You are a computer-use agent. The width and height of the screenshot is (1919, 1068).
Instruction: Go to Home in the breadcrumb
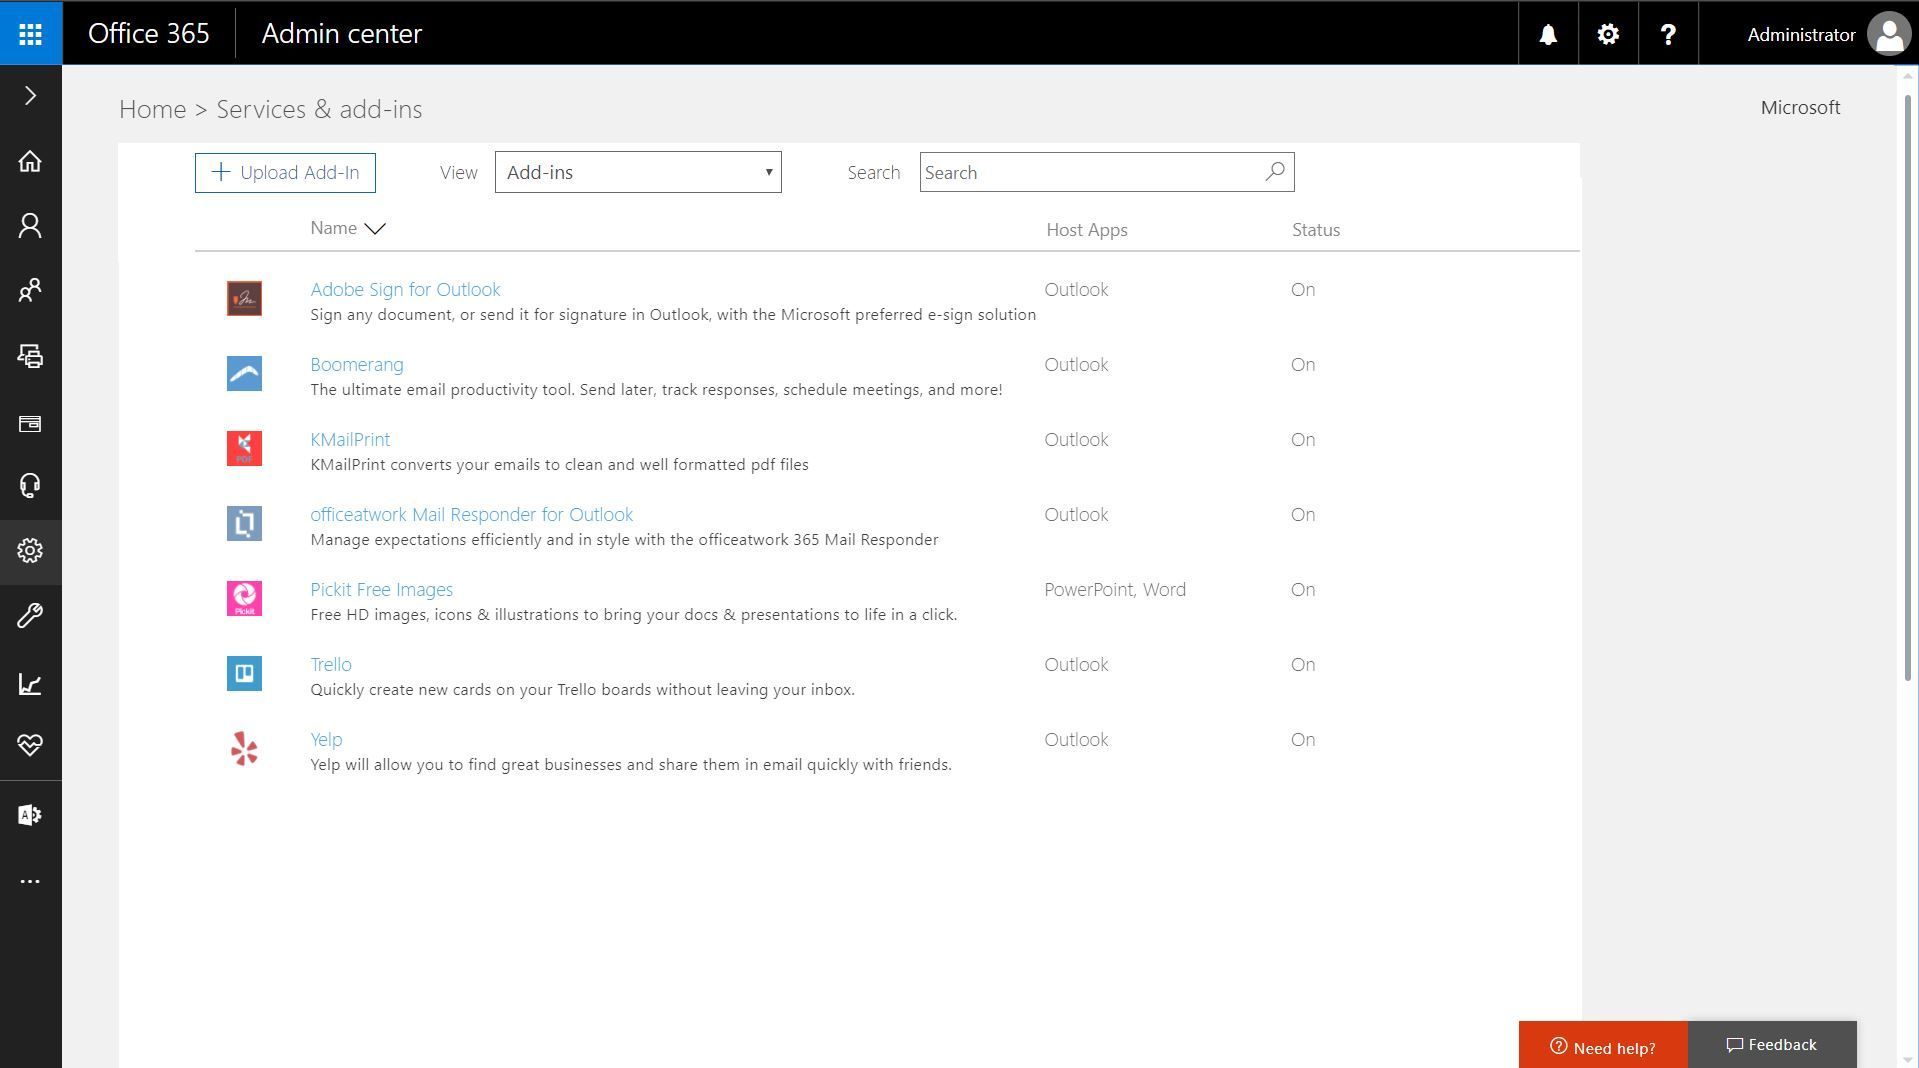point(152,109)
